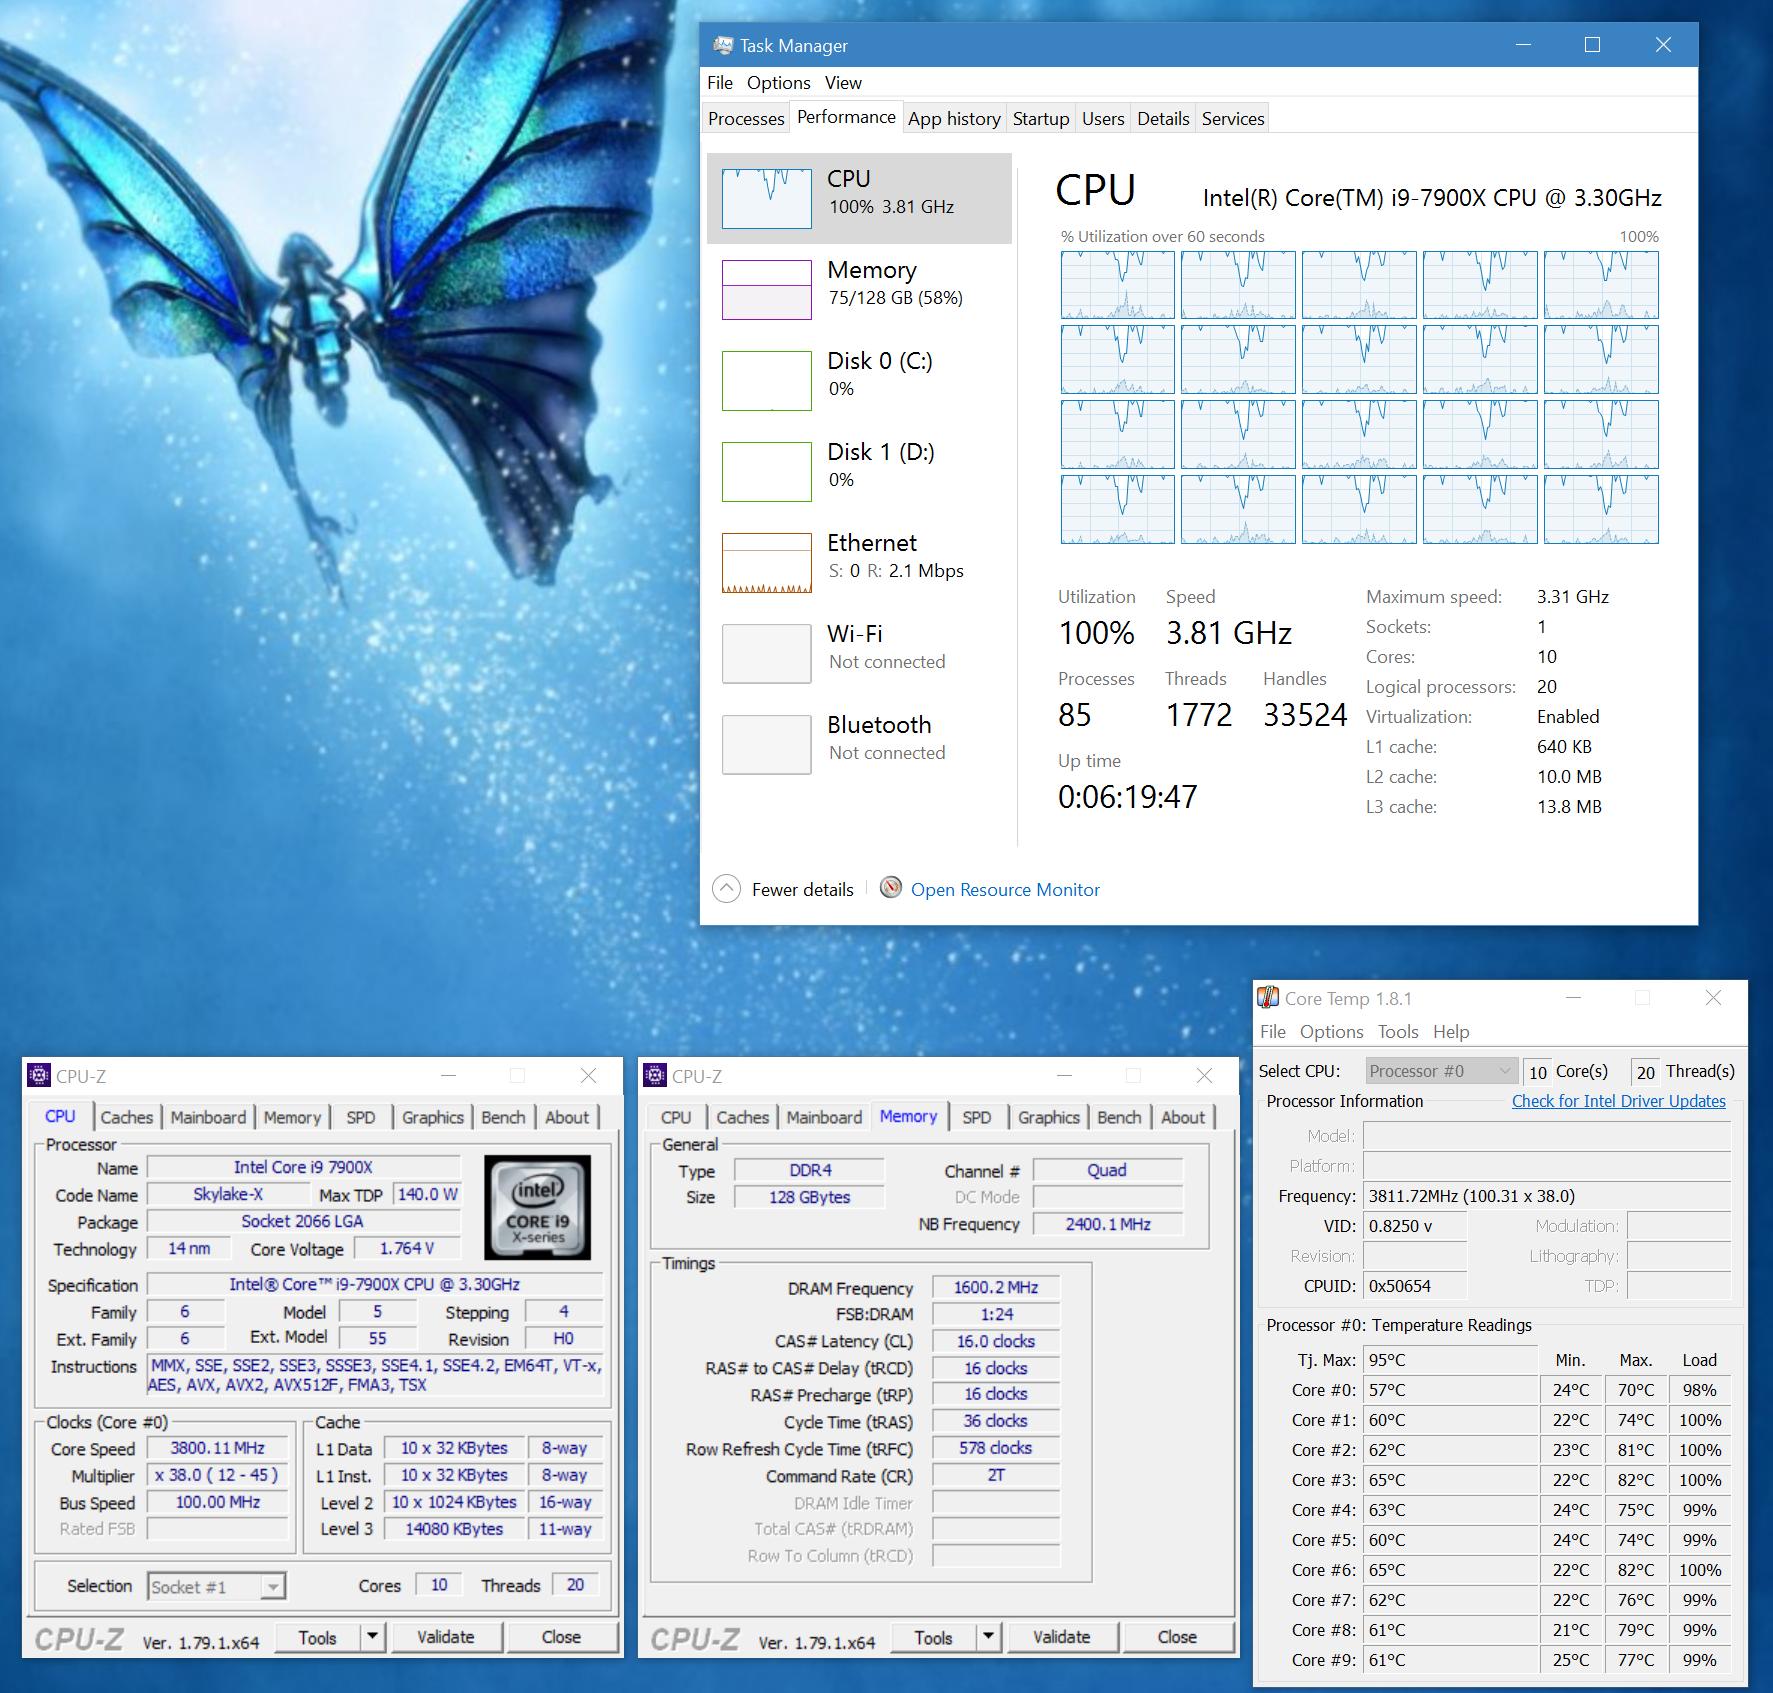Open Graphics tab in CPU-Z Memory window

(1049, 1117)
